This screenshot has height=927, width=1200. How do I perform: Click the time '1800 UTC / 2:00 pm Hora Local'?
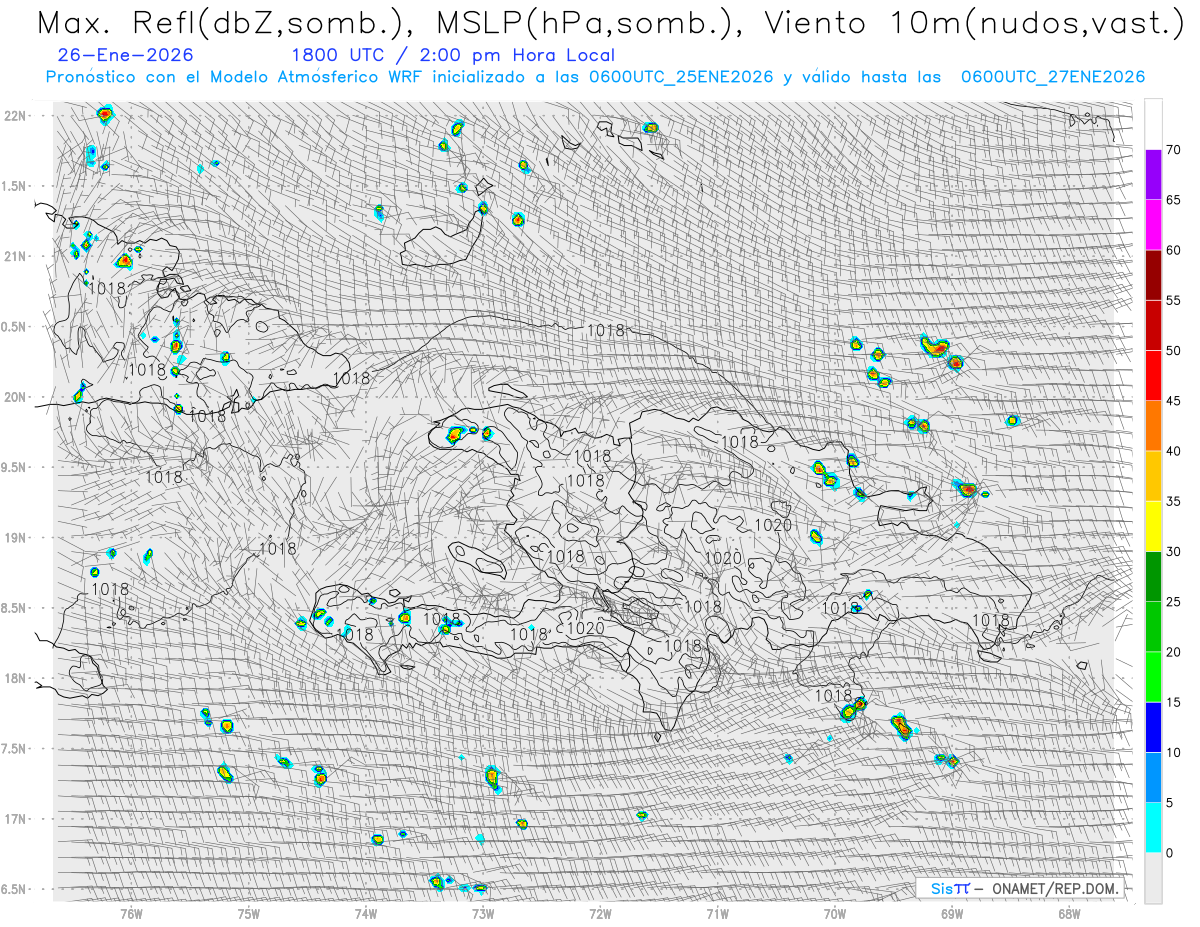coord(453,55)
